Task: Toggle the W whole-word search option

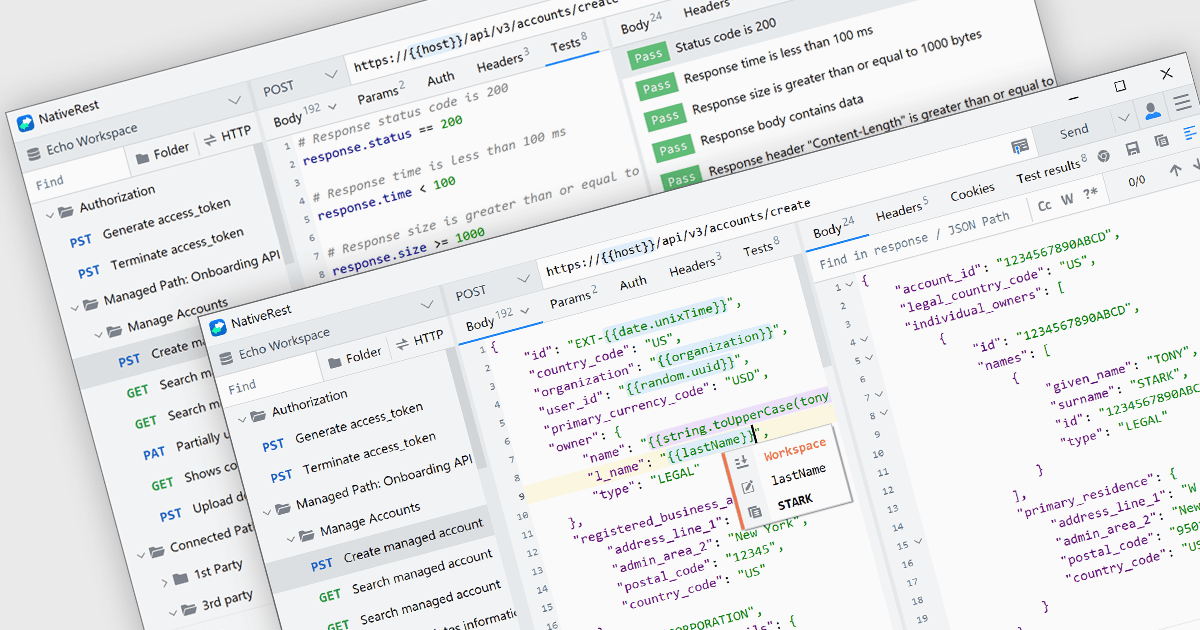Action: (1067, 199)
